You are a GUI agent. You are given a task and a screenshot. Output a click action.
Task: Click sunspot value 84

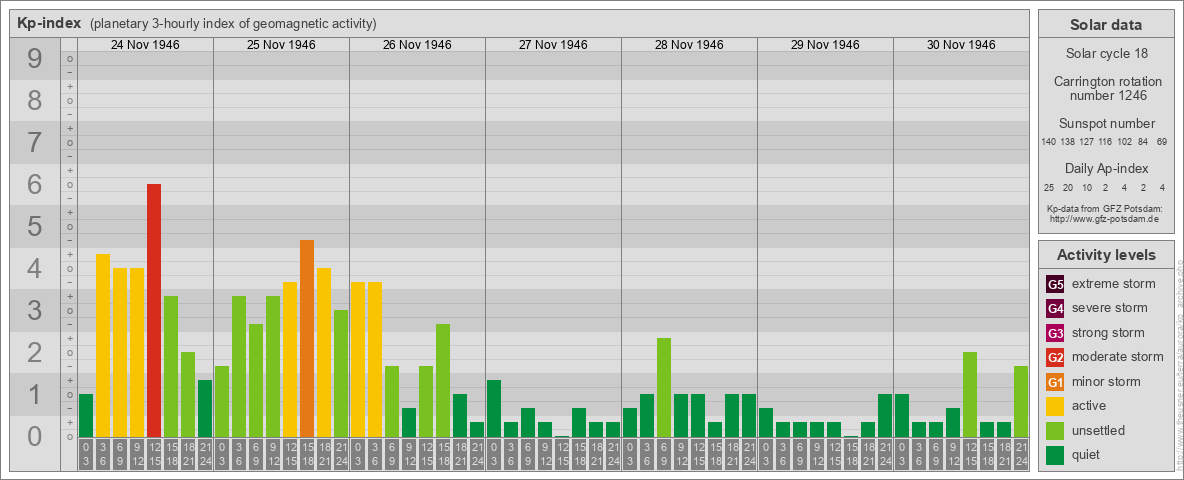pyautogui.click(x=1143, y=142)
